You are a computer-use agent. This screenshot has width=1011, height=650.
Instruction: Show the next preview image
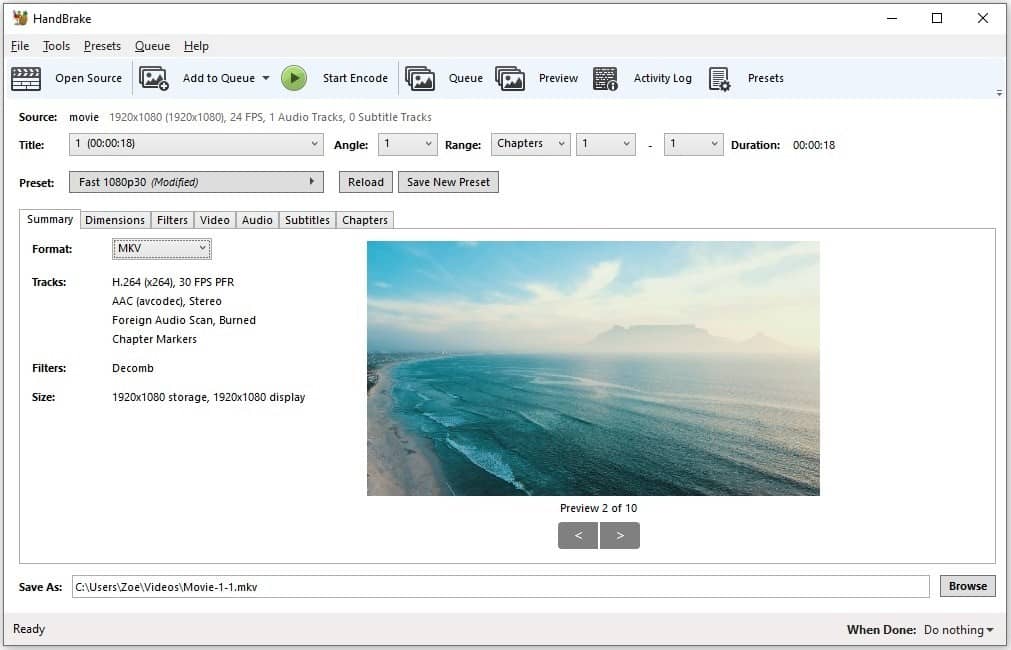[620, 535]
